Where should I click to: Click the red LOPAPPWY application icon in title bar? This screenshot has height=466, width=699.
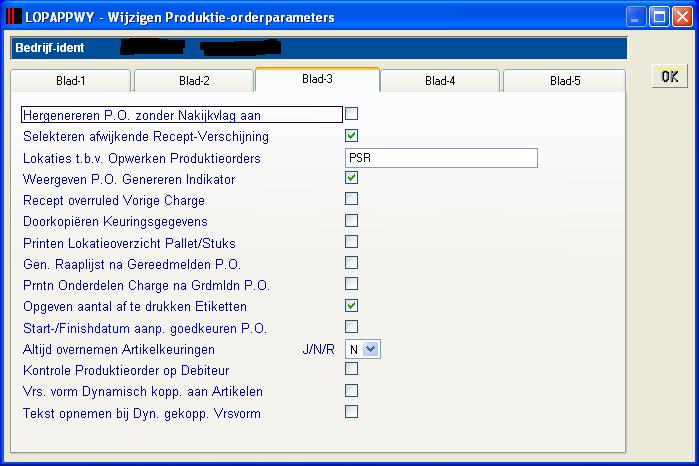pyautogui.click(x=13, y=17)
